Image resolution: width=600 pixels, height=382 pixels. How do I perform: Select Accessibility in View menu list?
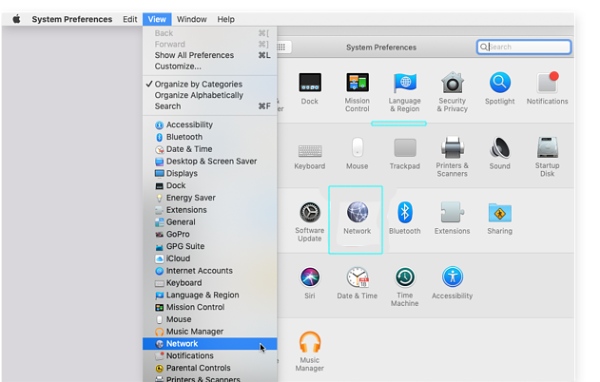[210, 125]
